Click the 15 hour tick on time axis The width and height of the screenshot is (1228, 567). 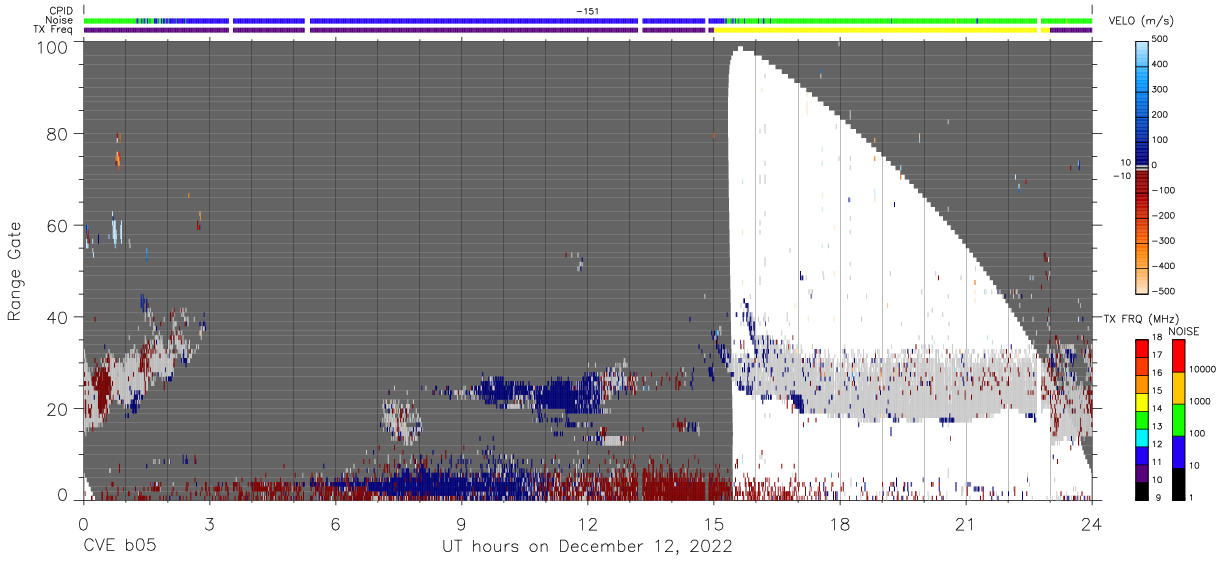pos(713,525)
